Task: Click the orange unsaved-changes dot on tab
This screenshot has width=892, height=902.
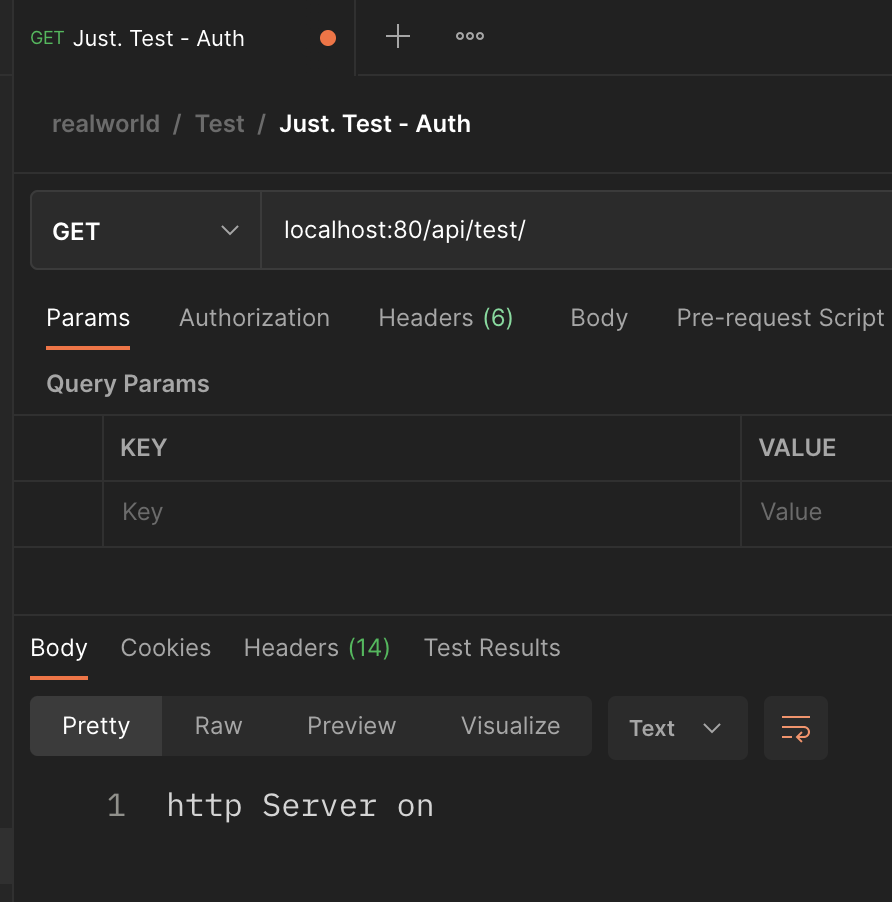Action: coord(328,38)
